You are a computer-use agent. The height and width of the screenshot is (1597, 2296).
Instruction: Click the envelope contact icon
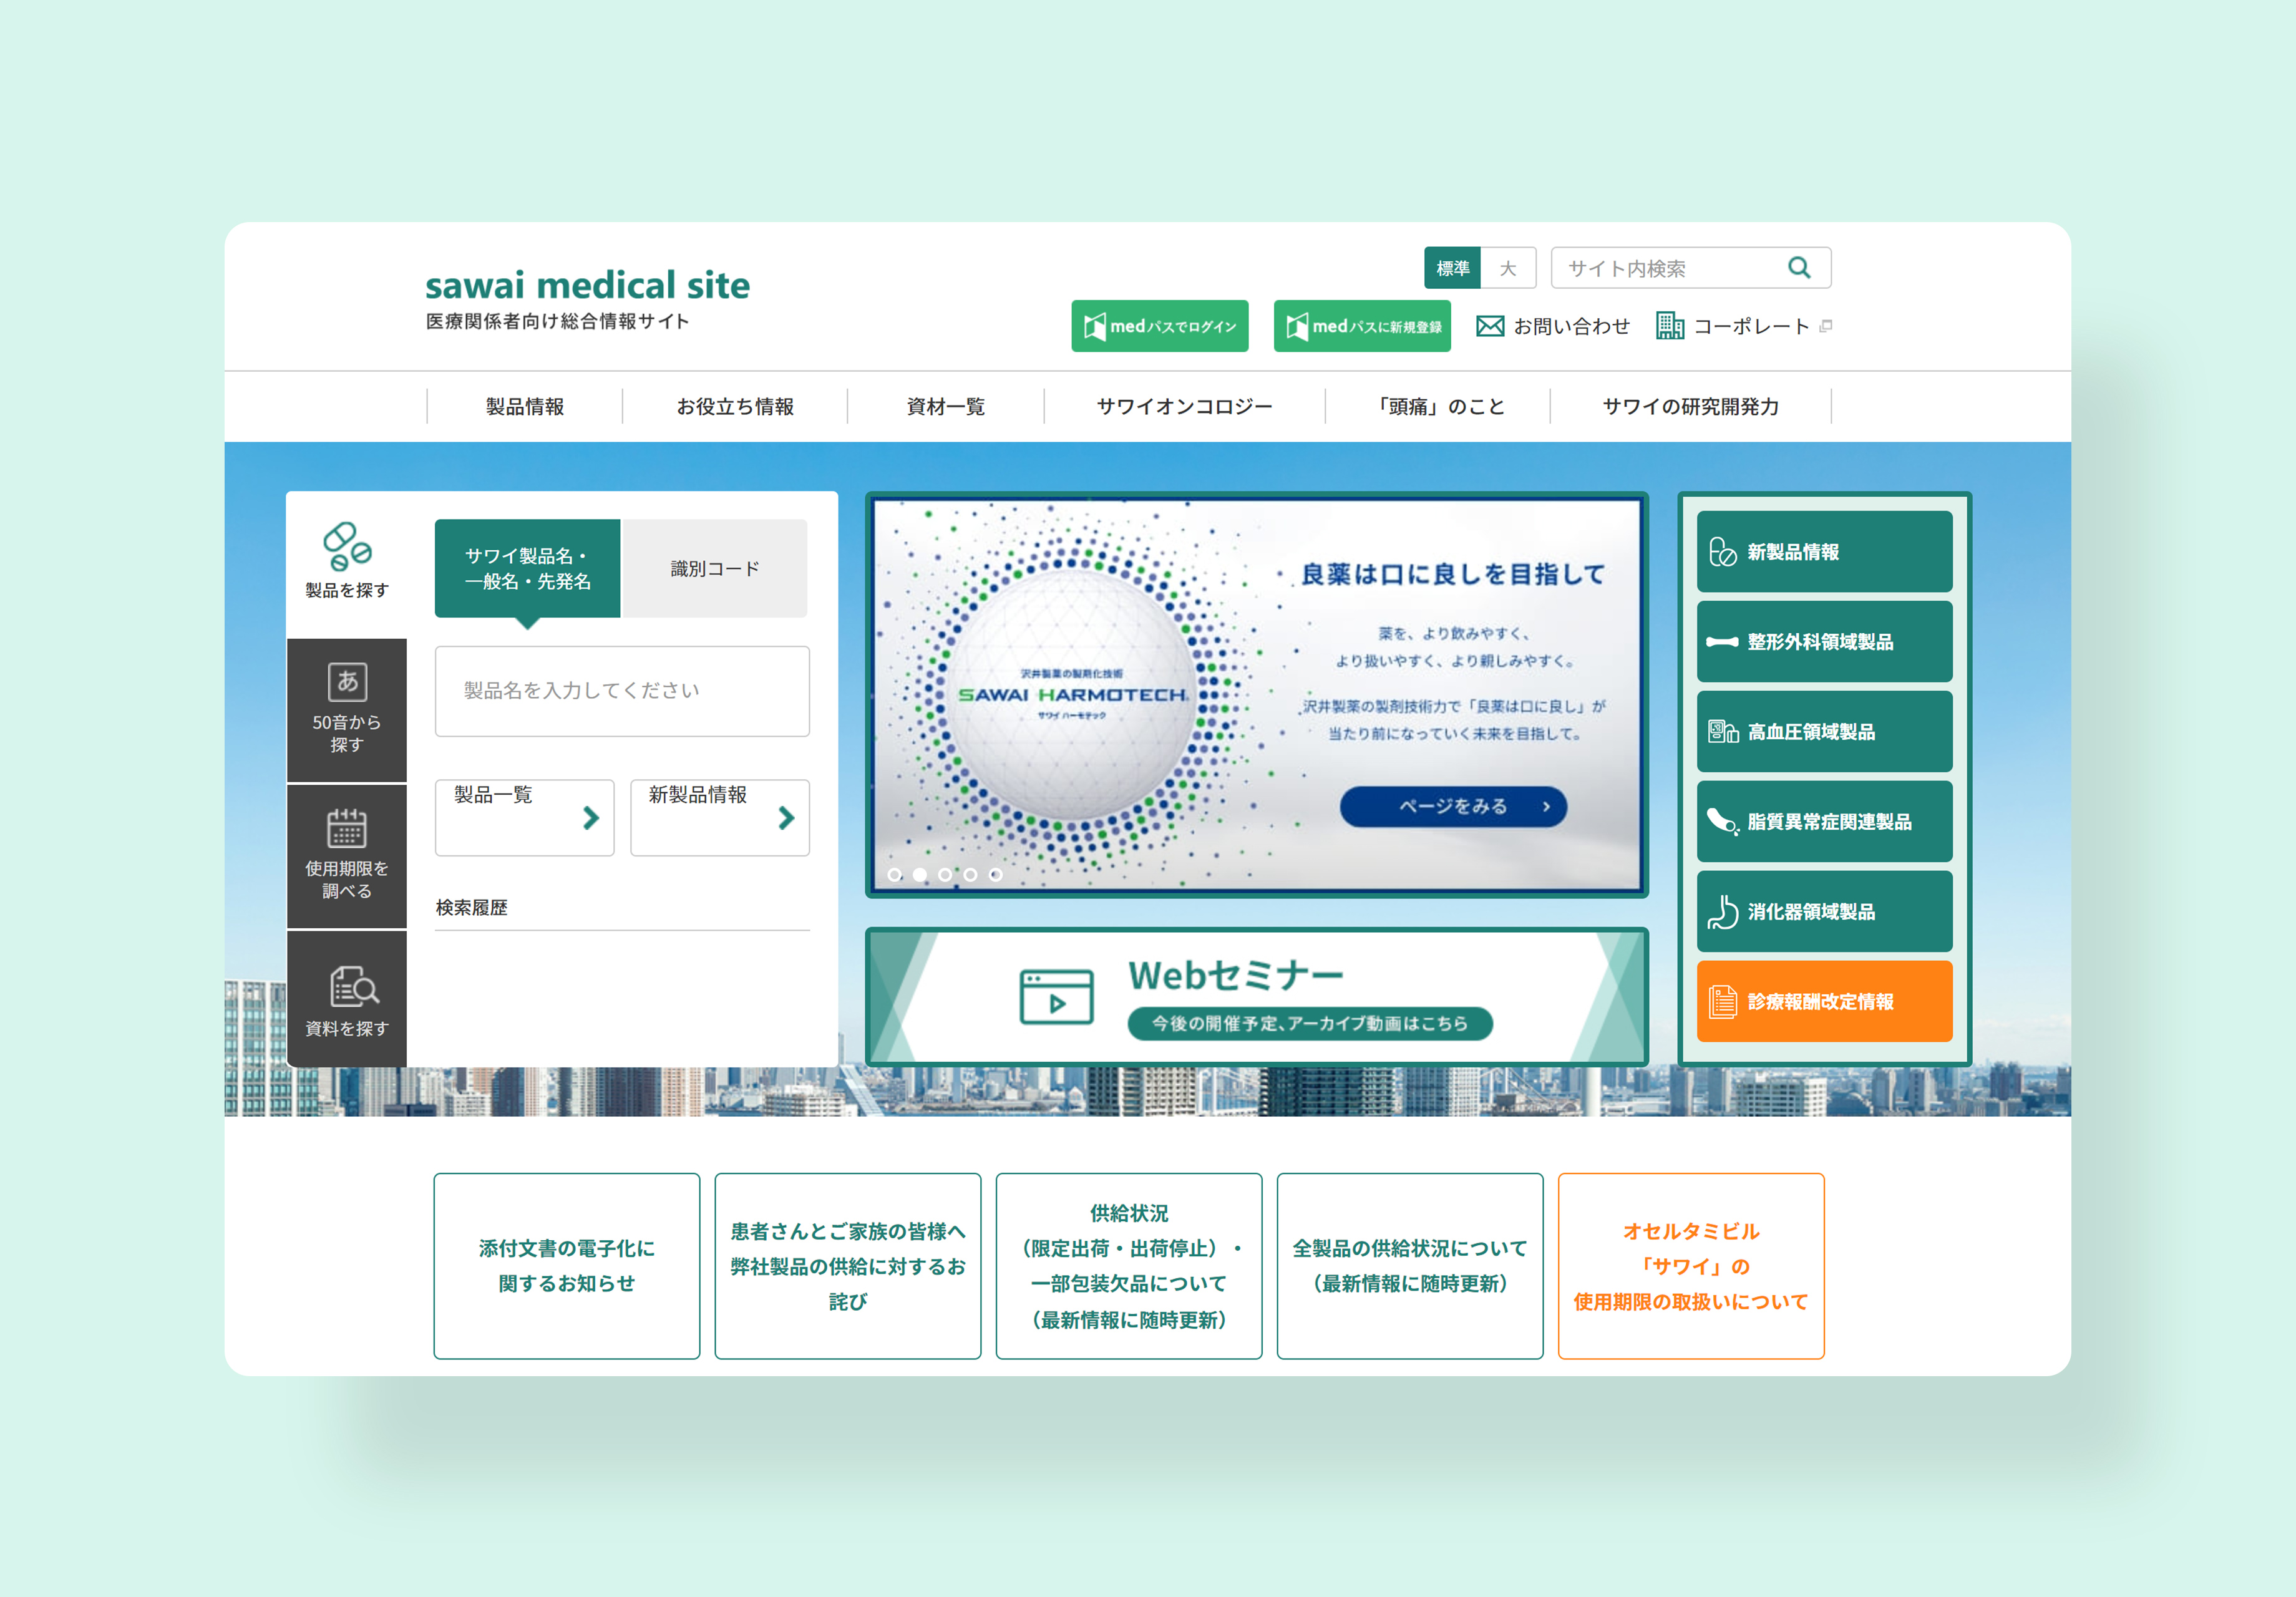click(1490, 326)
